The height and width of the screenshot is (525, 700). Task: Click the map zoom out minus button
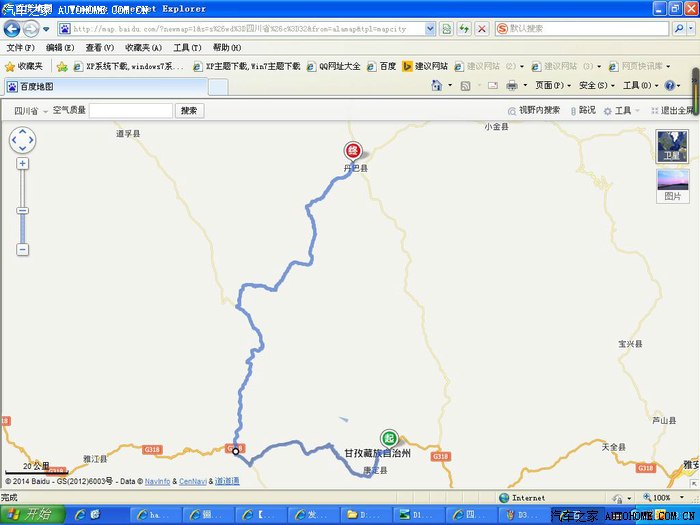(22, 249)
